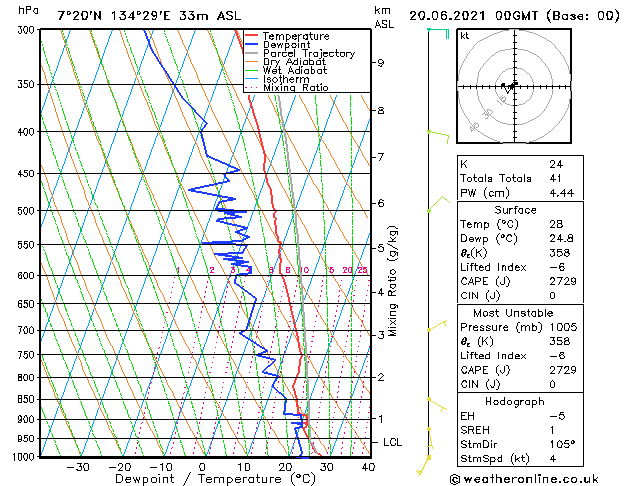Click the green wind barb at 500 hPa
The height and width of the screenshot is (486, 629).
[439, 204]
